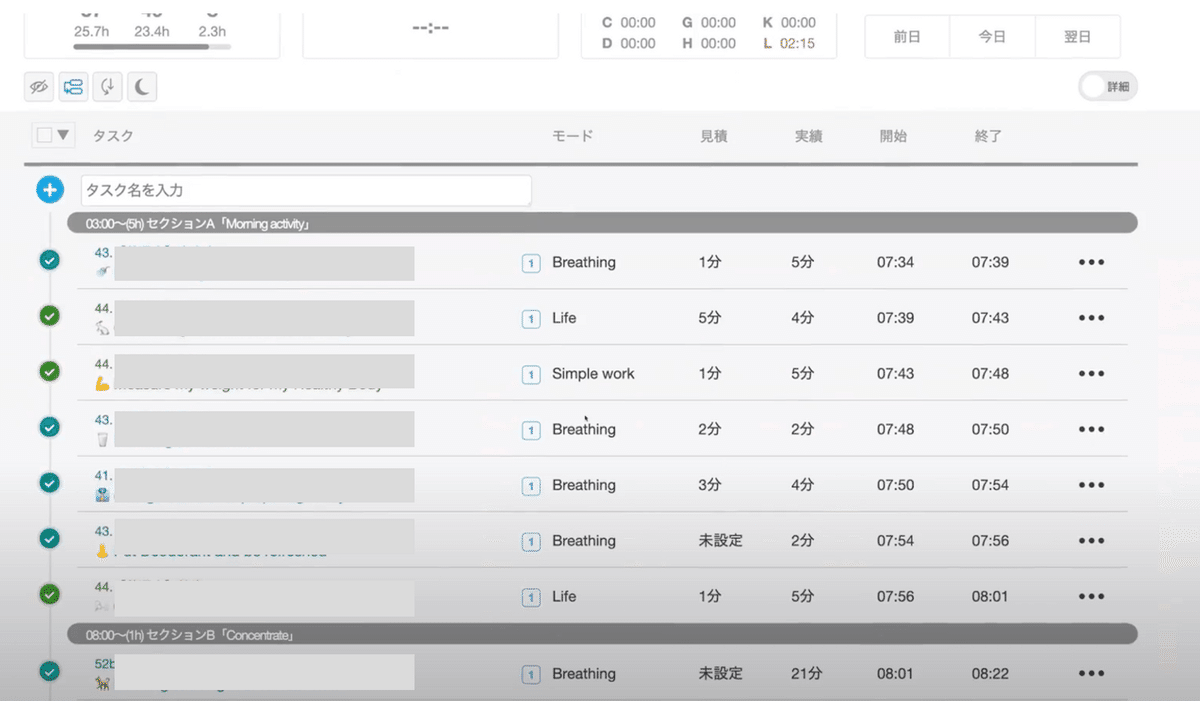
Task: Click the タスク名を入力 task name input field
Action: tap(305, 189)
